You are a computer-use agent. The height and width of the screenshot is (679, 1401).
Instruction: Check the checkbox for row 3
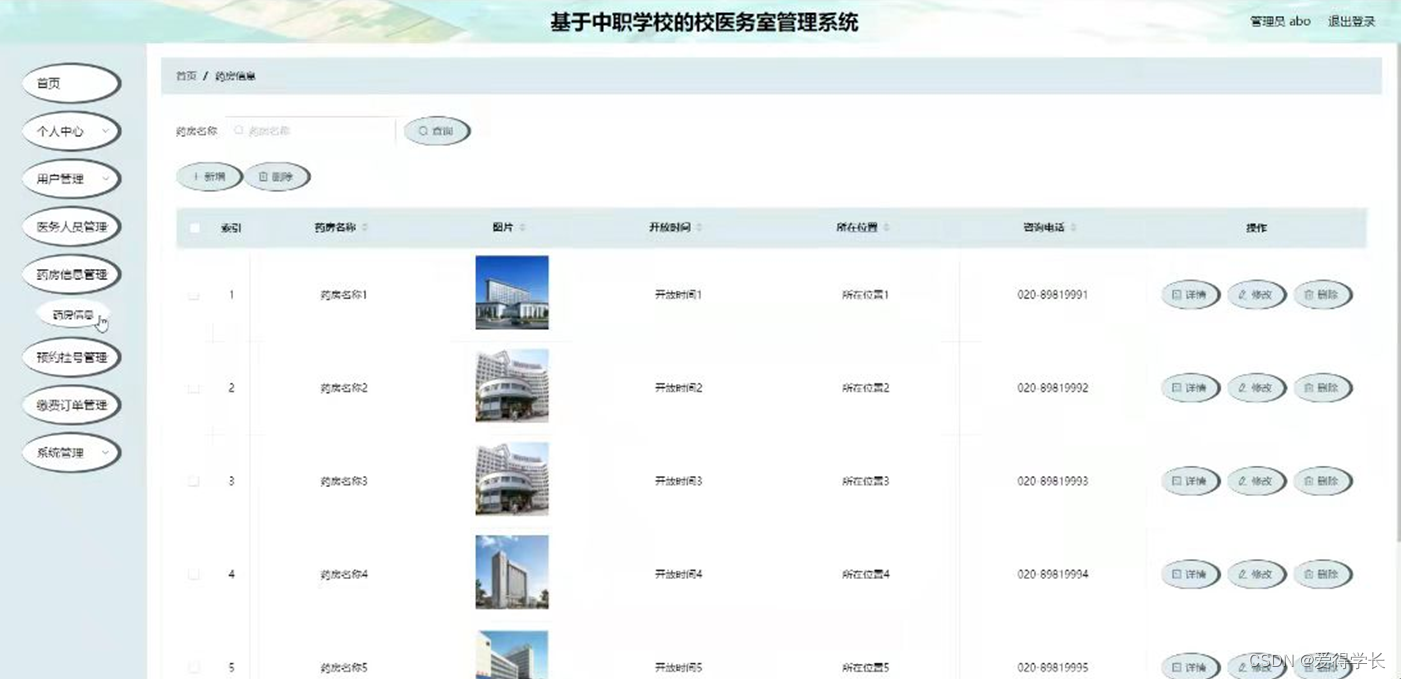(x=194, y=481)
